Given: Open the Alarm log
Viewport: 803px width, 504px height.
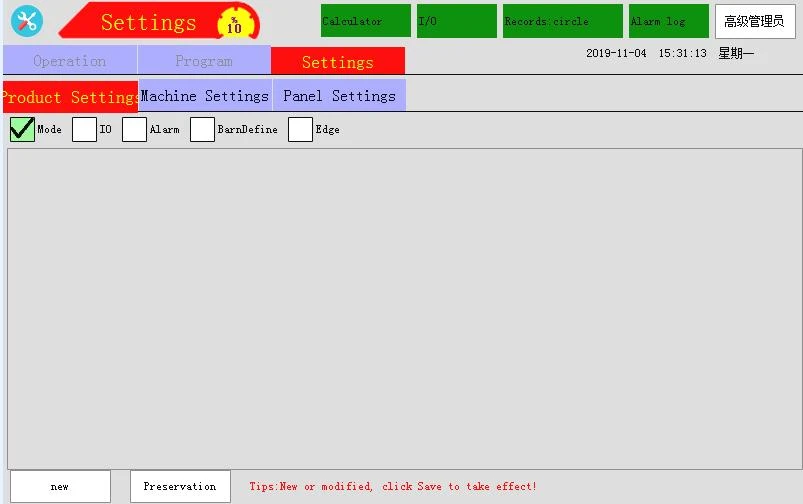Looking at the screenshot, I should tap(669, 21).
